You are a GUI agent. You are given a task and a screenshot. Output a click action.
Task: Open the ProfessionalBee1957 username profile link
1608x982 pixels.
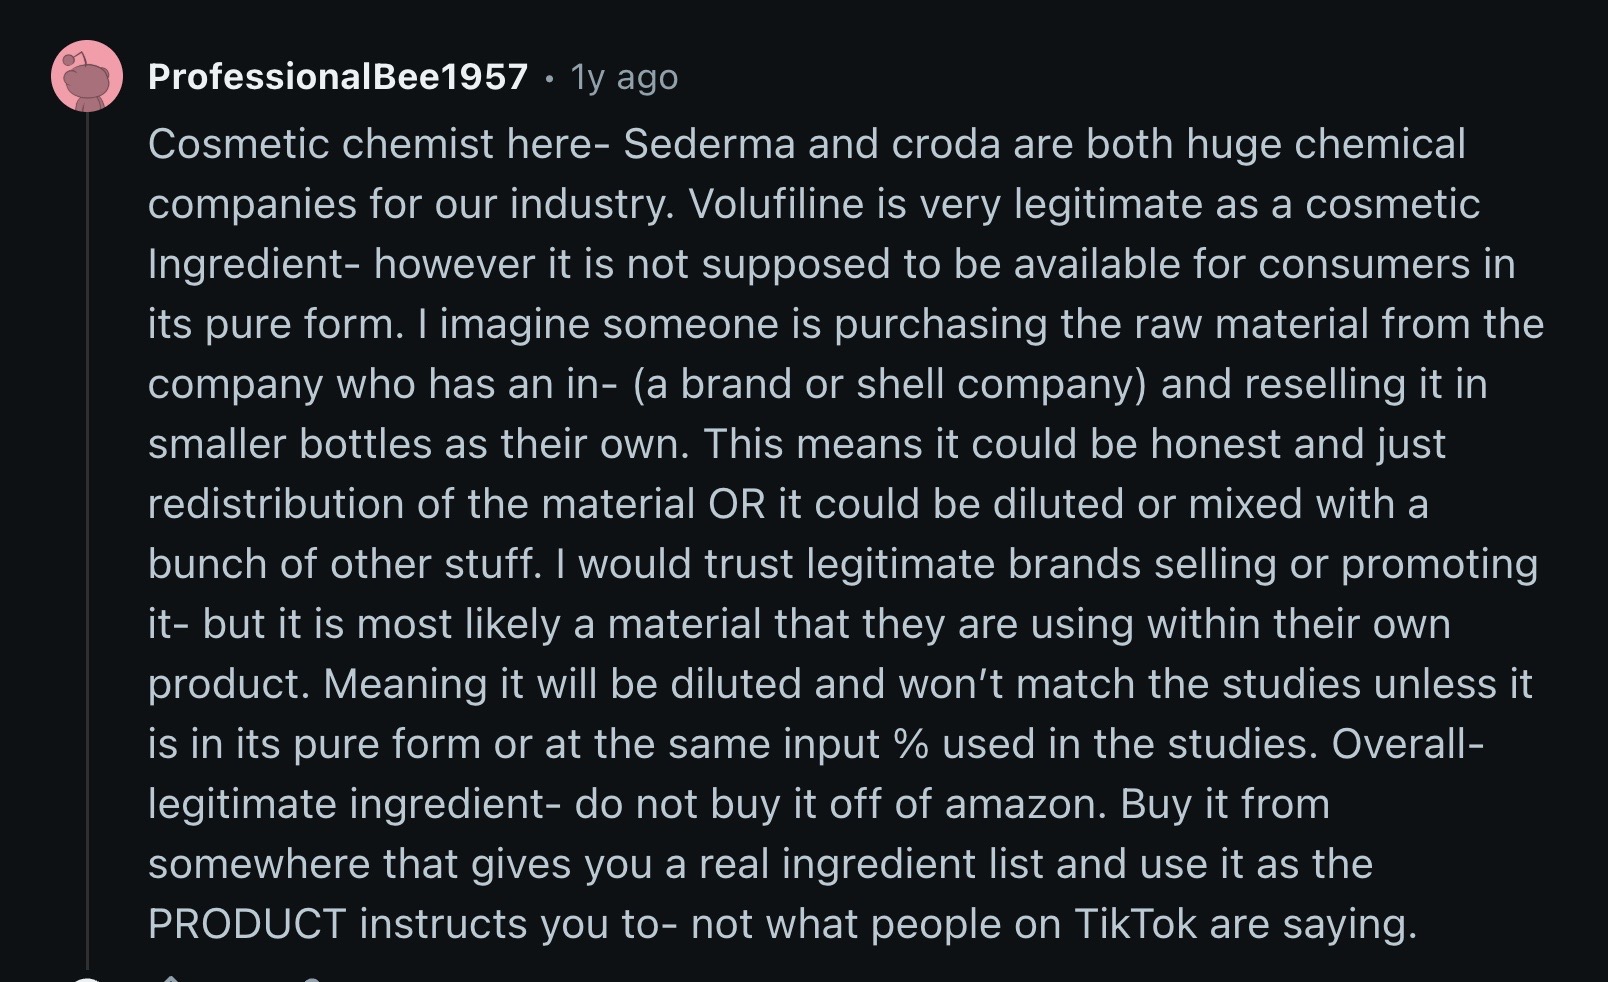click(338, 77)
